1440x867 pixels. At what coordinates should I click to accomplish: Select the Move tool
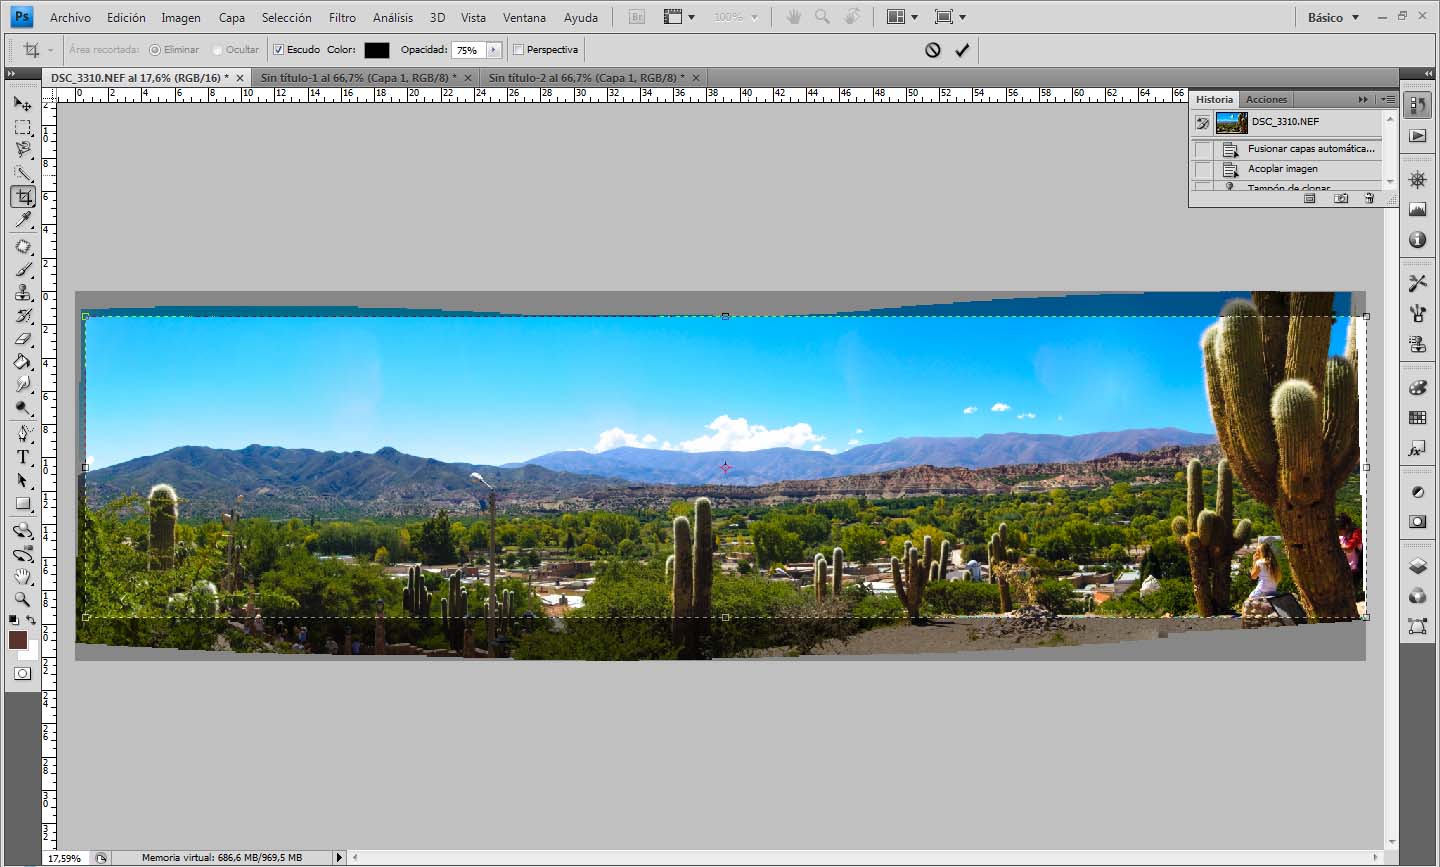pos(23,103)
